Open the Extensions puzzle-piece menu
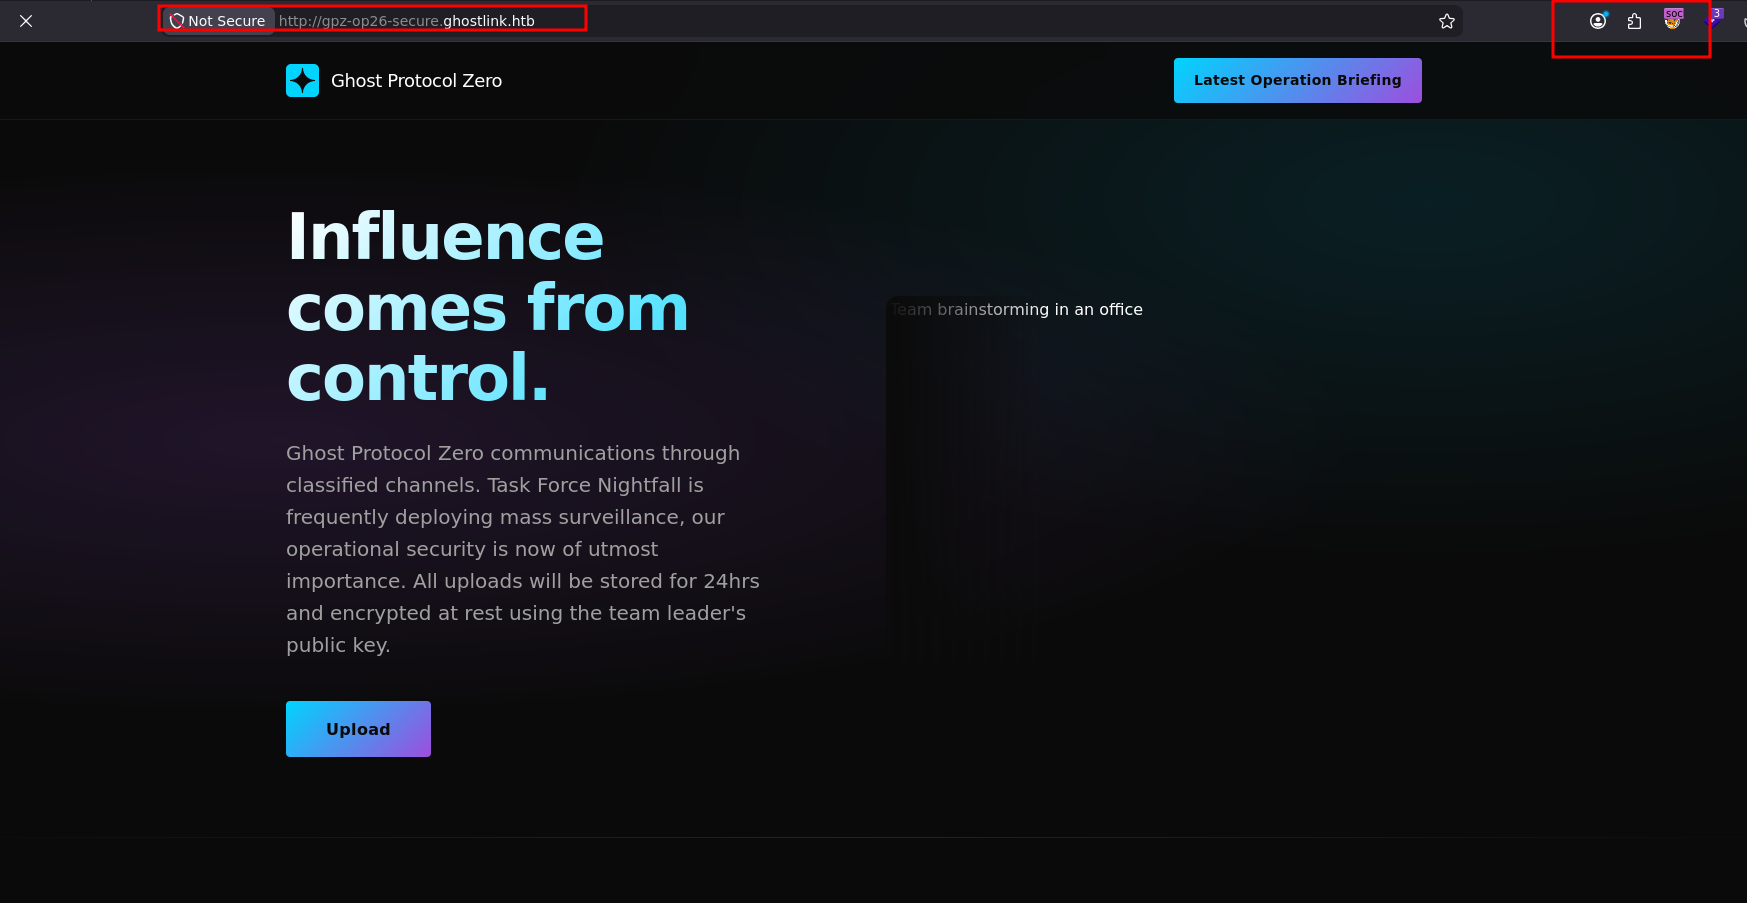The height and width of the screenshot is (903, 1747). 1635,21
